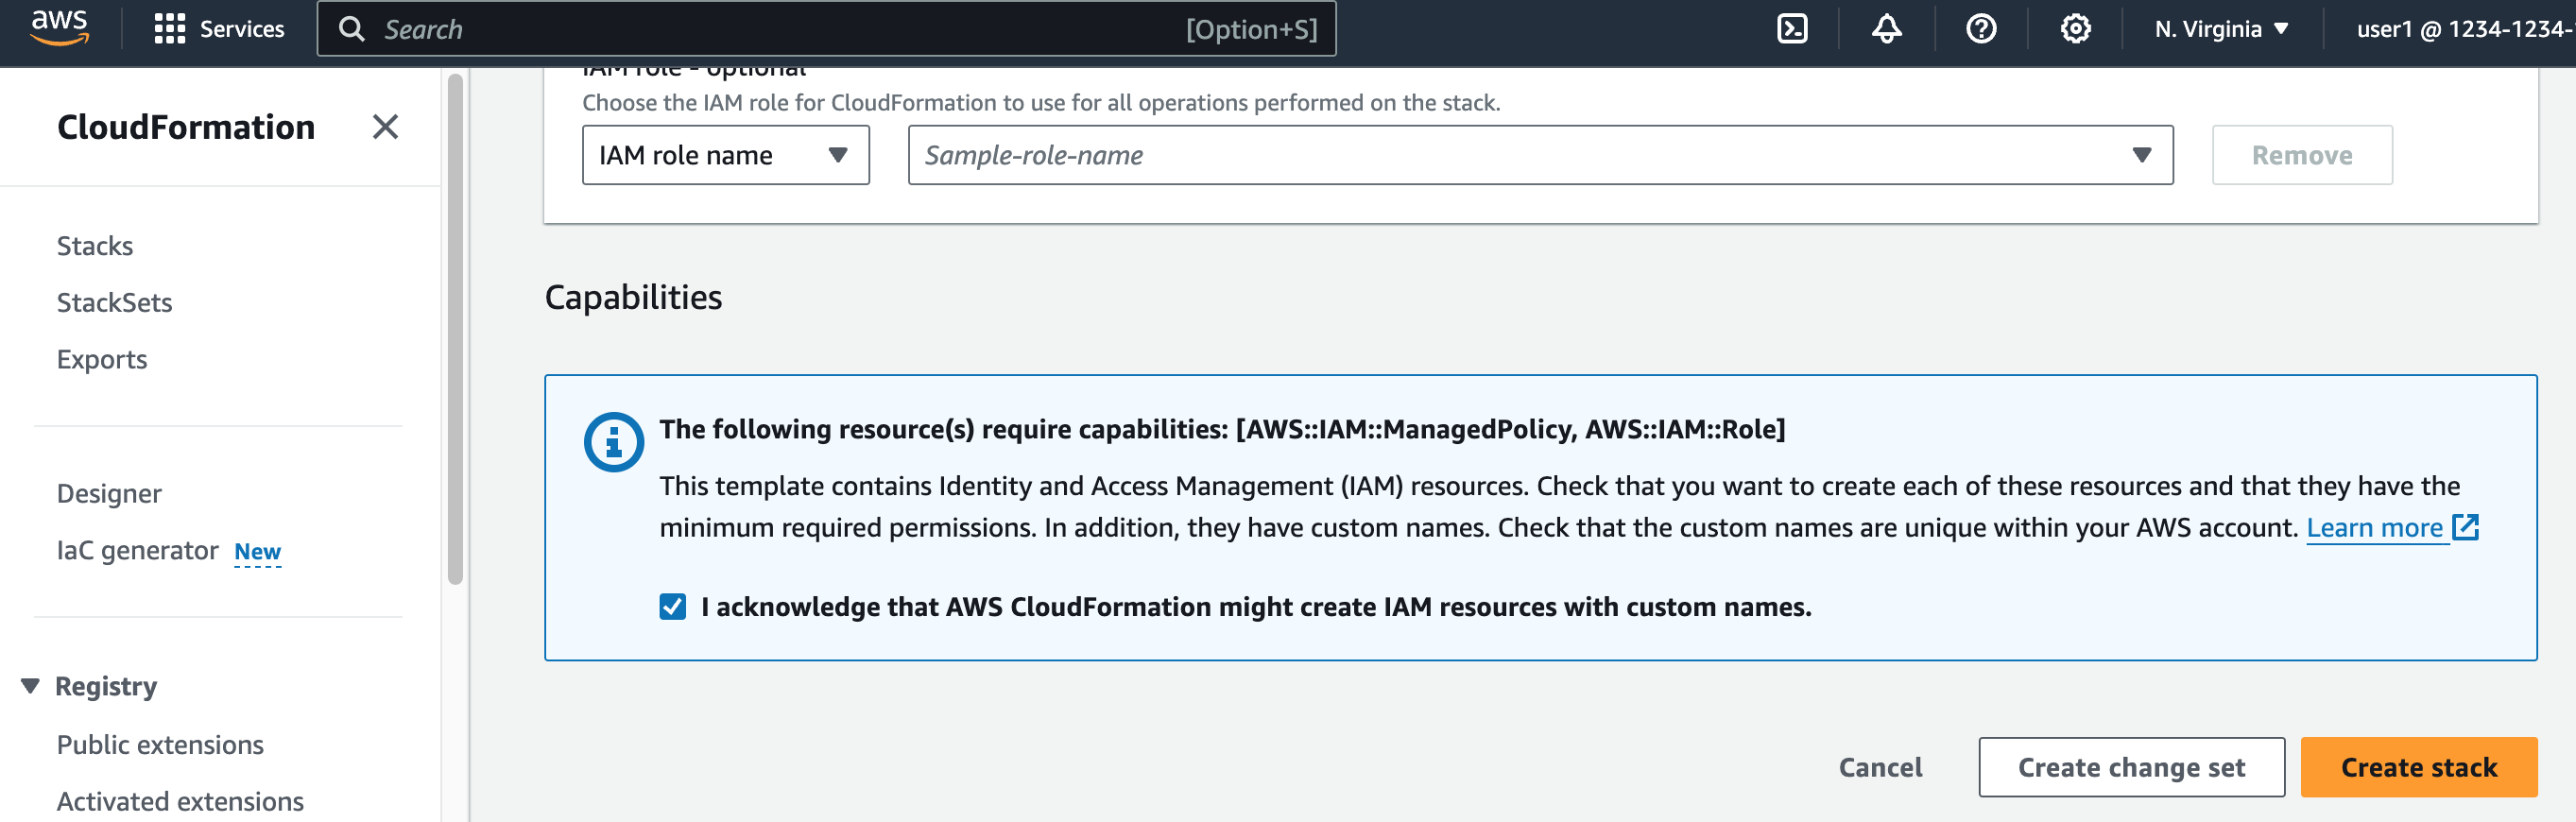Close the CloudFormation side panel
Viewport: 2576px width, 822px height.
[385, 127]
